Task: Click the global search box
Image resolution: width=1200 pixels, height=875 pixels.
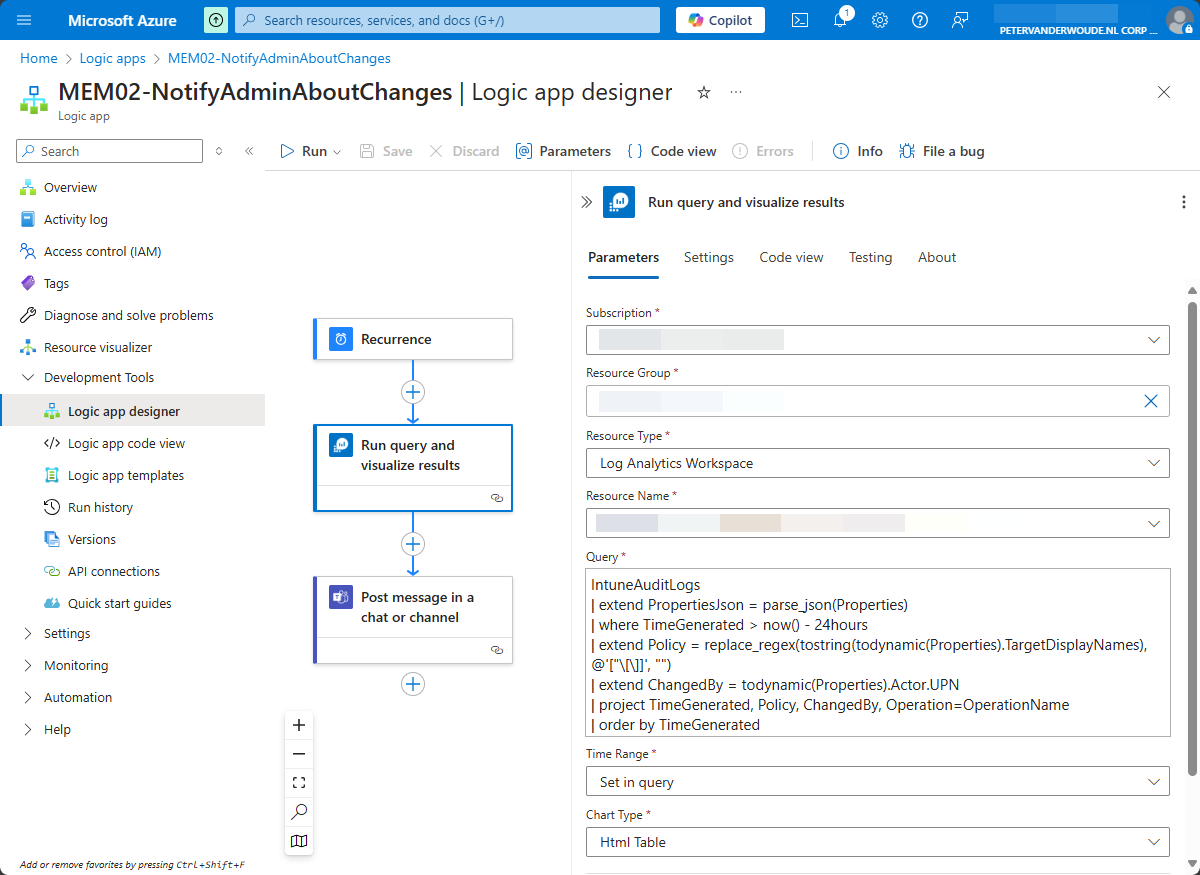Action: [x=447, y=20]
